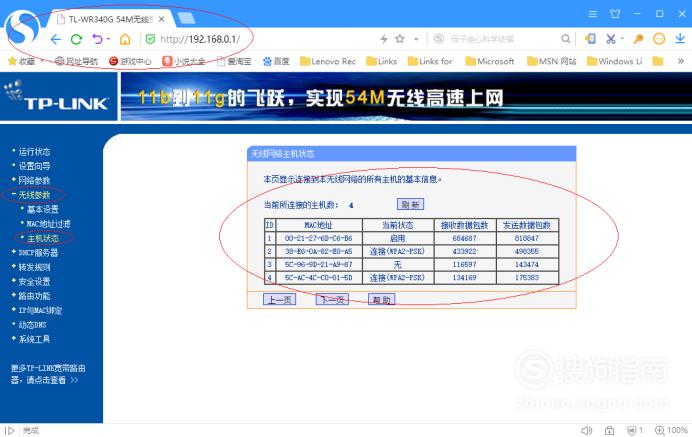Click the 帮助 help button
The width and height of the screenshot is (692, 437).
[x=382, y=300]
